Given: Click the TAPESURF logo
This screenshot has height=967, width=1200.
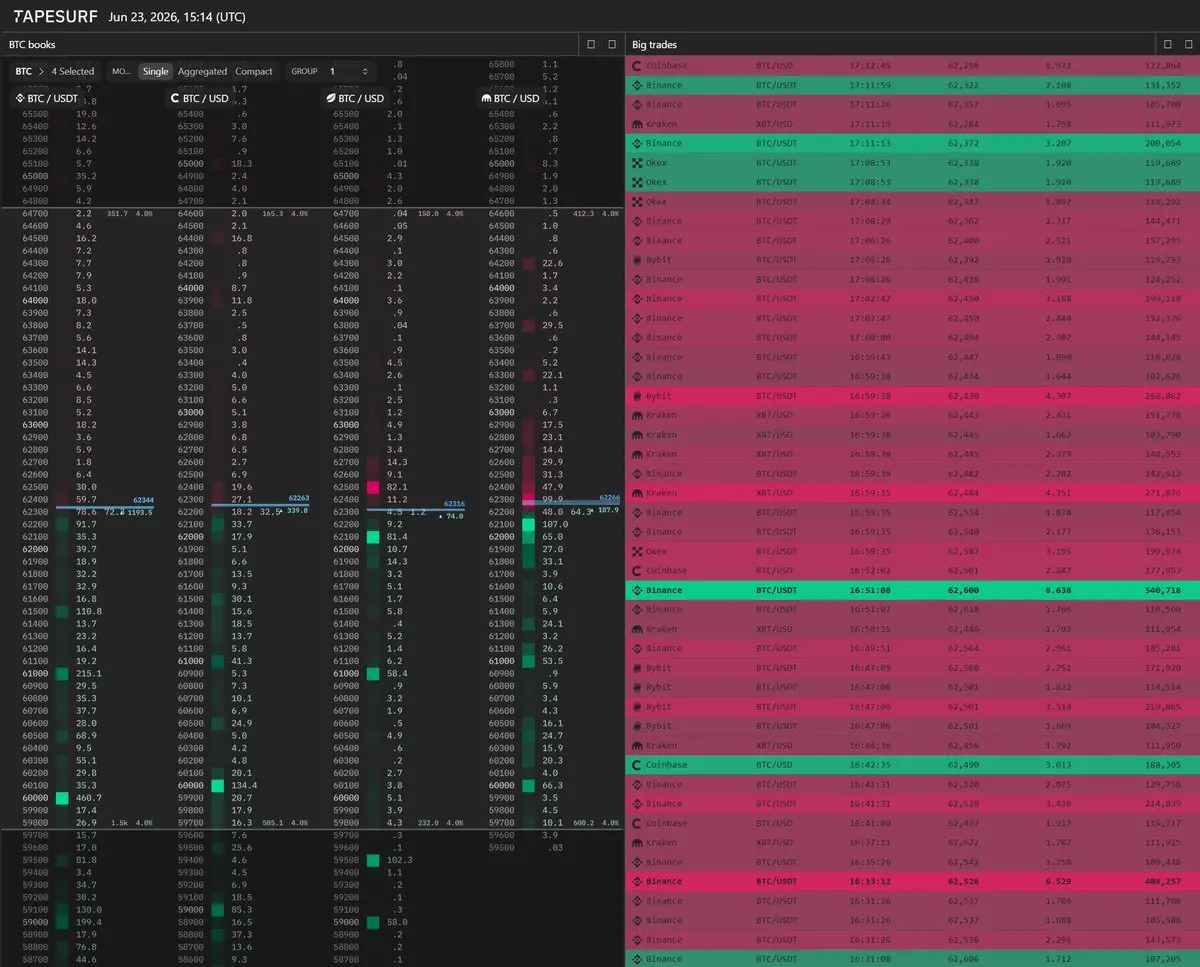Looking at the screenshot, I should 55,17.
